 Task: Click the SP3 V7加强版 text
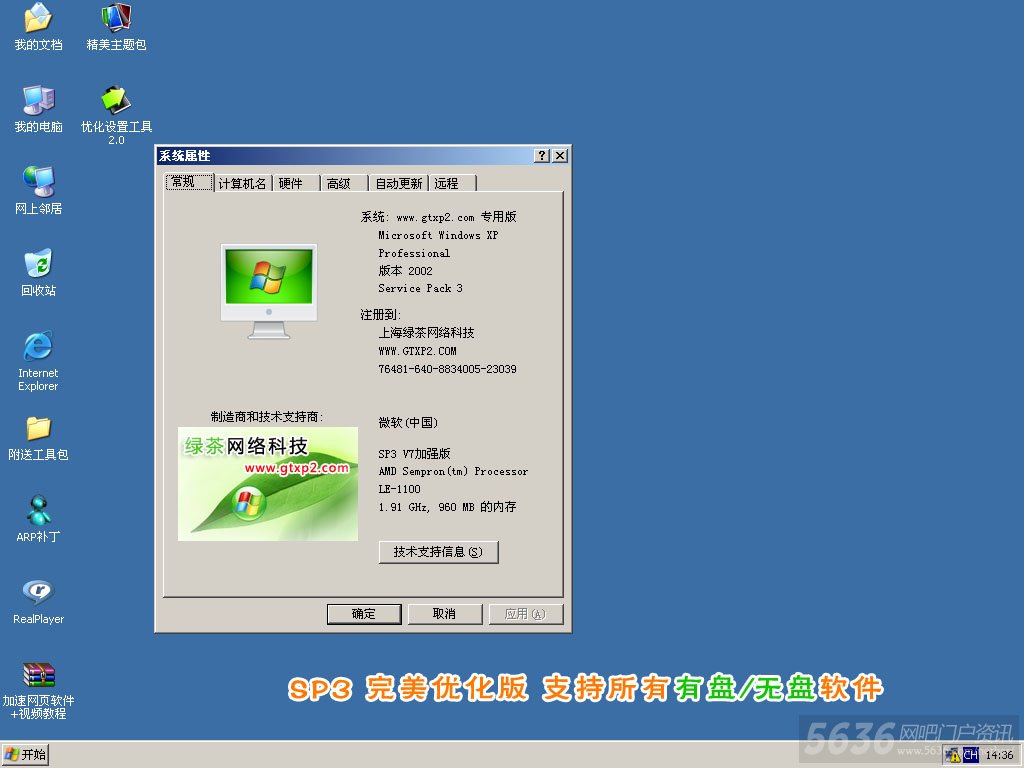415,453
